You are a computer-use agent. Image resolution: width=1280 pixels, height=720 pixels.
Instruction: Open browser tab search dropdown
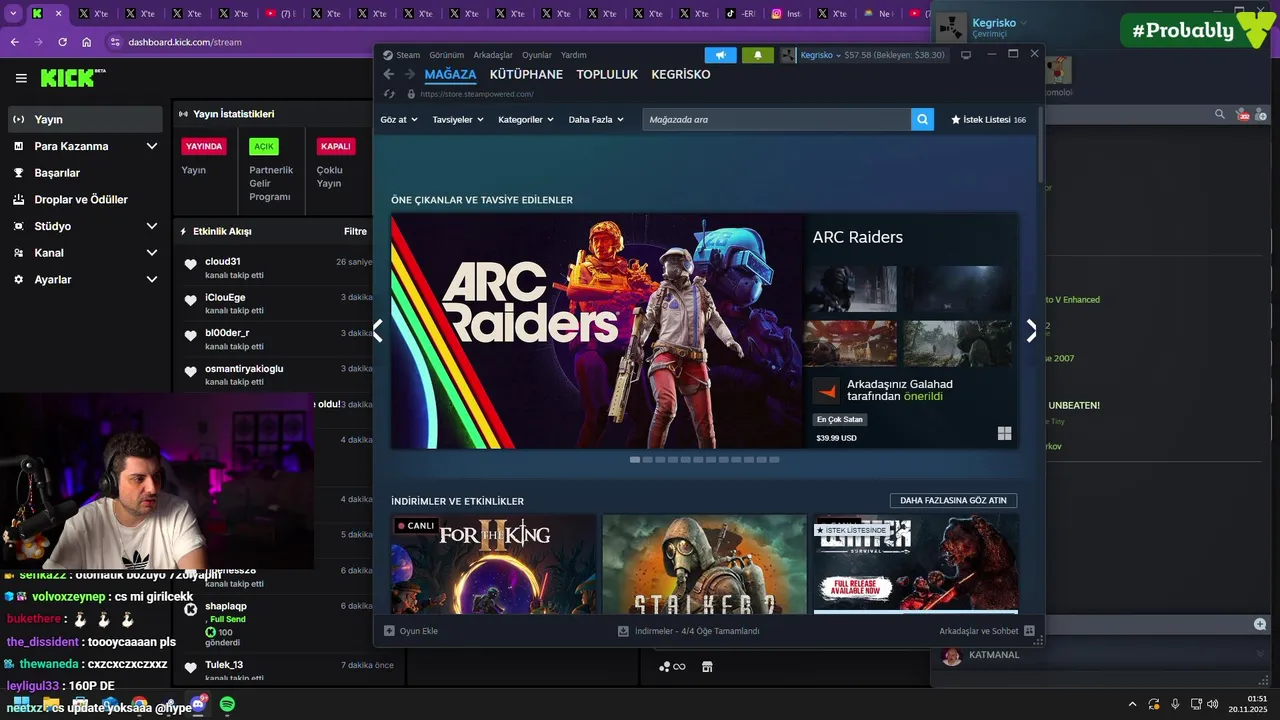point(13,14)
